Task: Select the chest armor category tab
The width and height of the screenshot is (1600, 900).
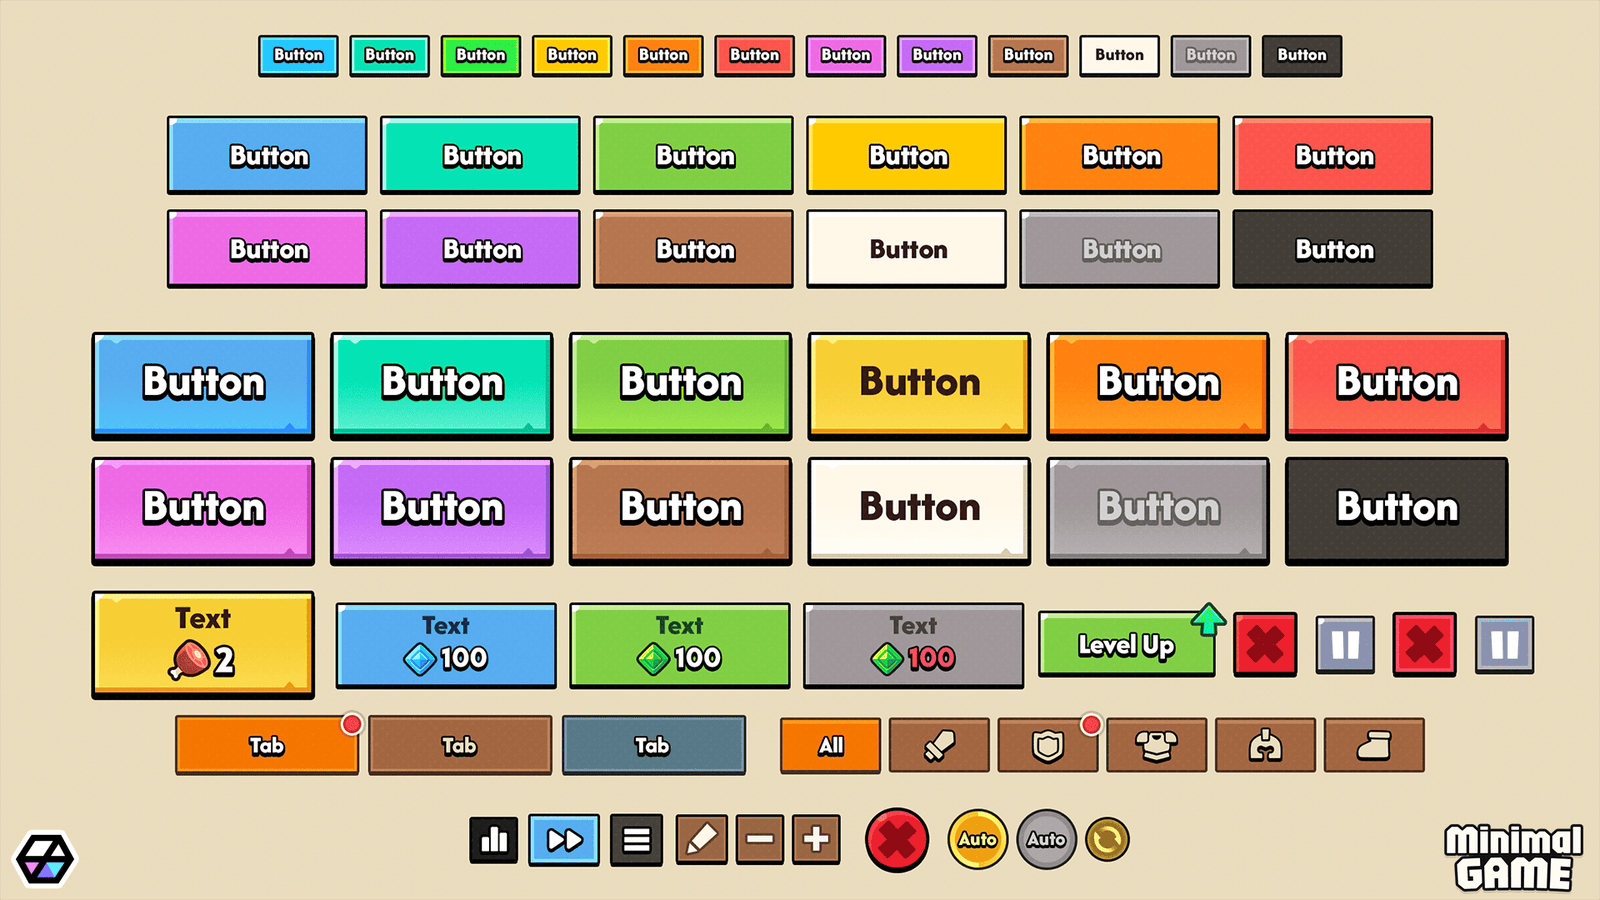Action: 1157,745
